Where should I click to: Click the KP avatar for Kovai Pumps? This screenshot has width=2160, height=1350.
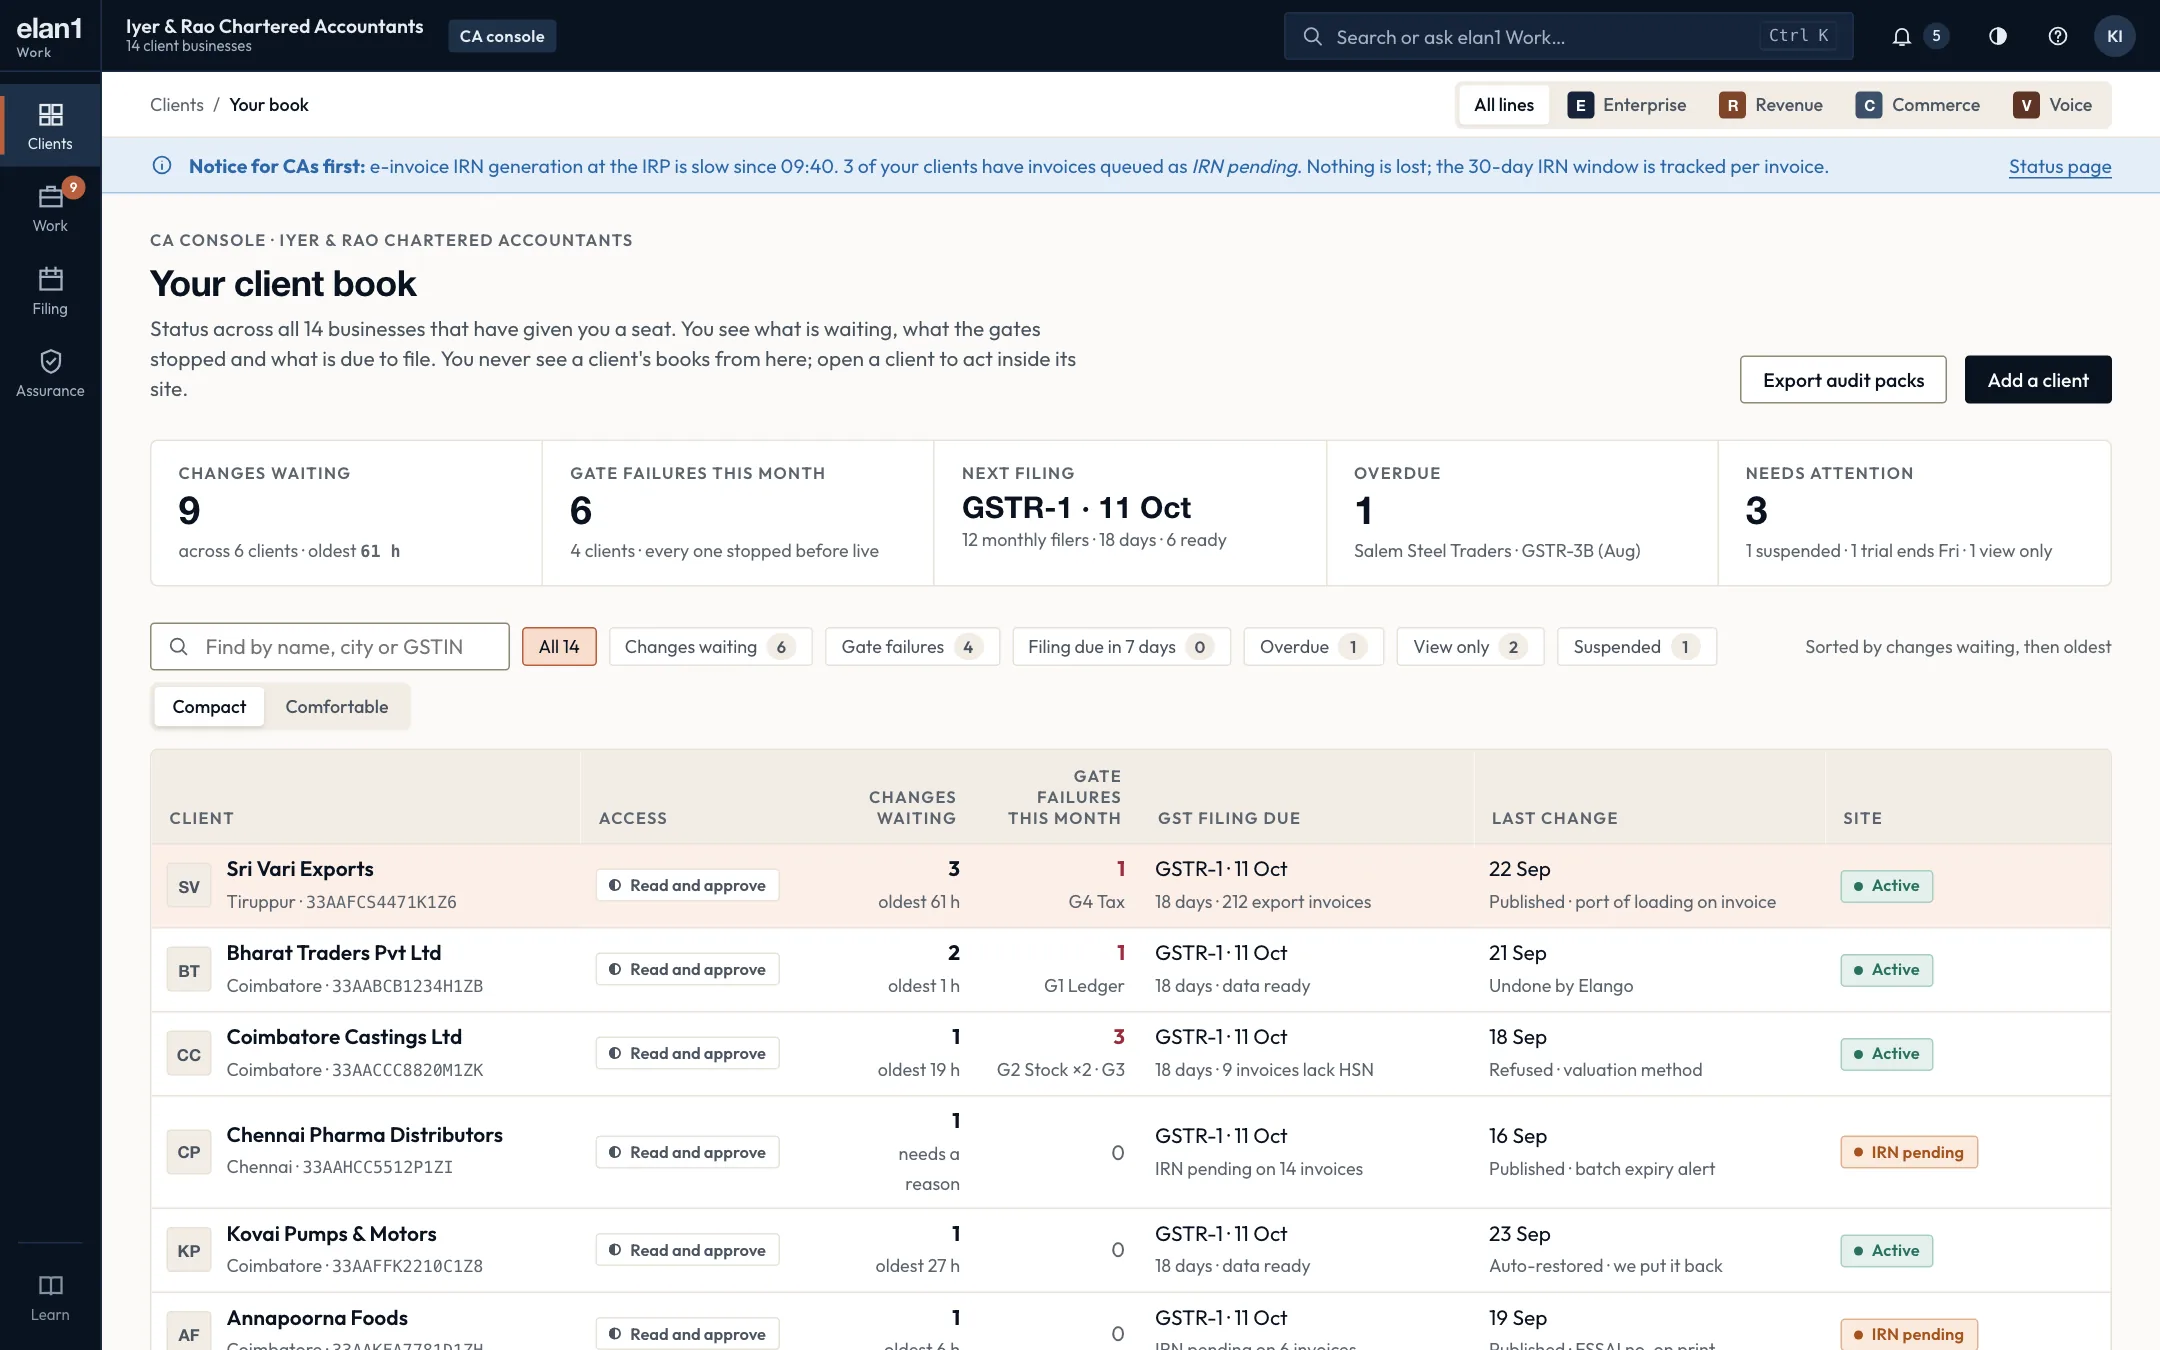(x=189, y=1250)
